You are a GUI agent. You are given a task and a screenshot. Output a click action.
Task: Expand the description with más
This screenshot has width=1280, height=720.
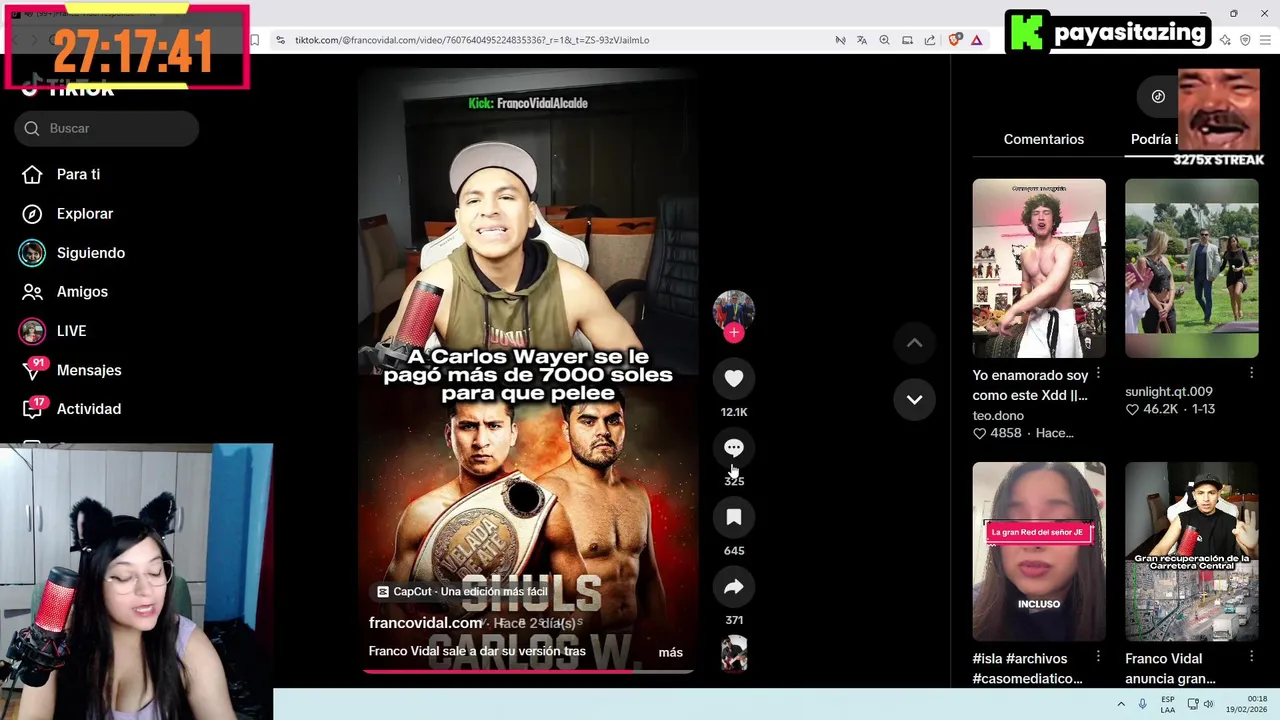(x=671, y=652)
